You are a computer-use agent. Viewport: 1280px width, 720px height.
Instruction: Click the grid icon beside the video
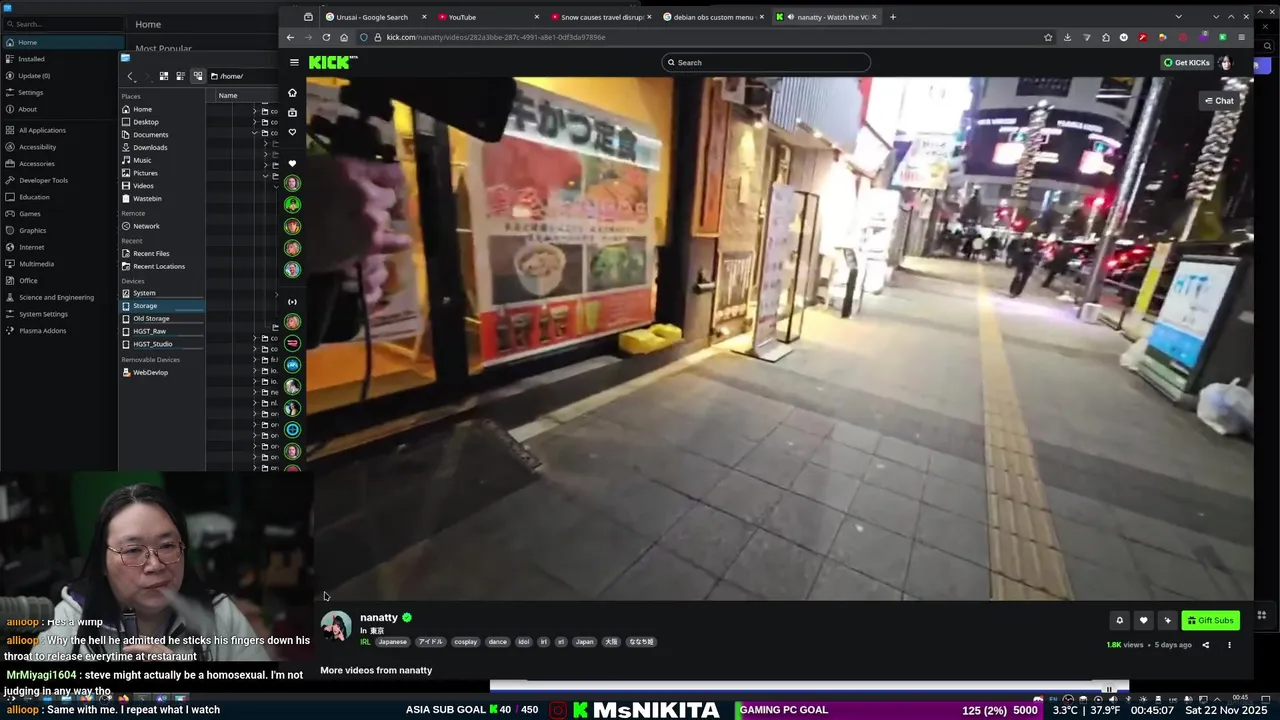(x=1261, y=615)
